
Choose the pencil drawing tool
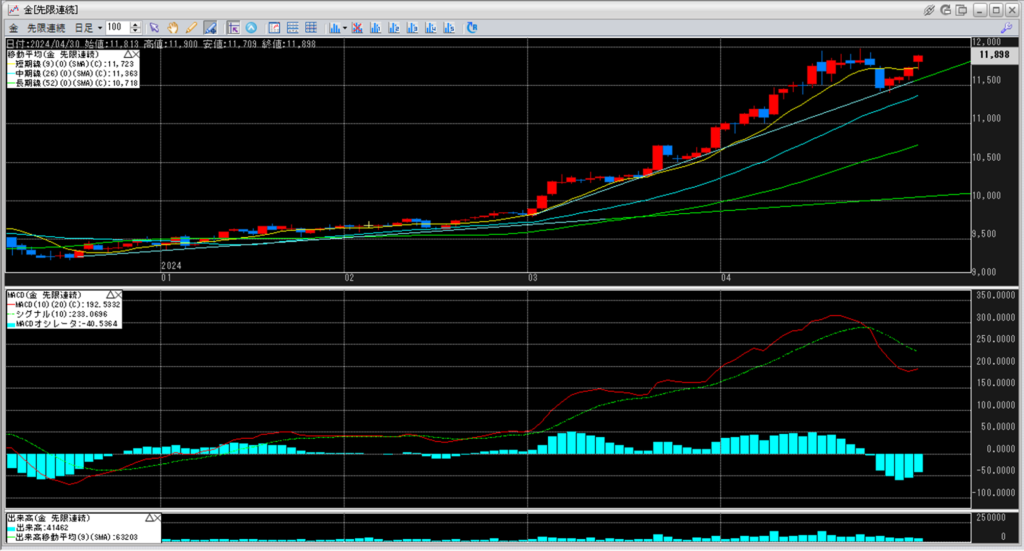pyautogui.click(x=190, y=27)
